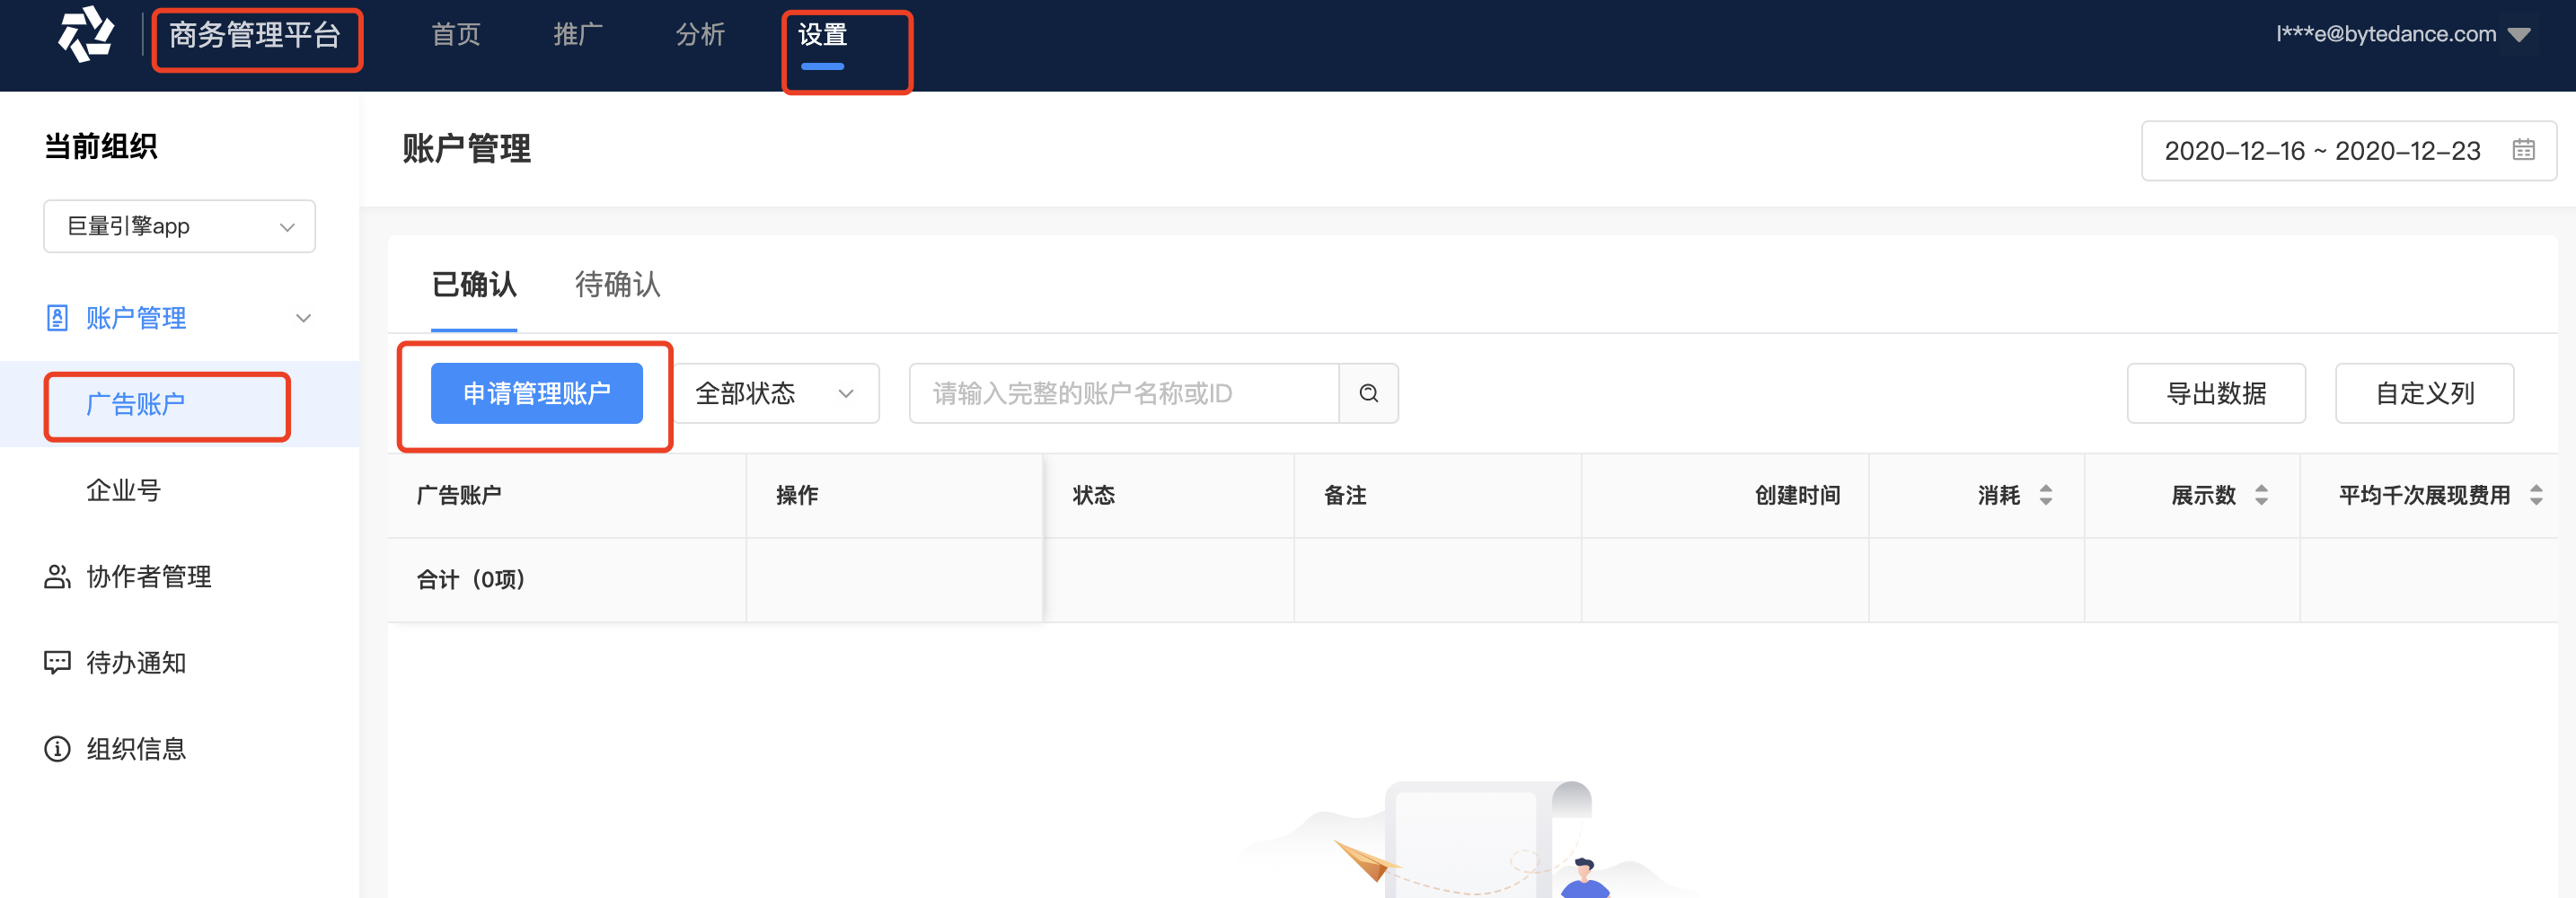The width and height of the screenshot is (2576, 898).
Task: Click the 组织信息 info icon
Action: point(57,749)
